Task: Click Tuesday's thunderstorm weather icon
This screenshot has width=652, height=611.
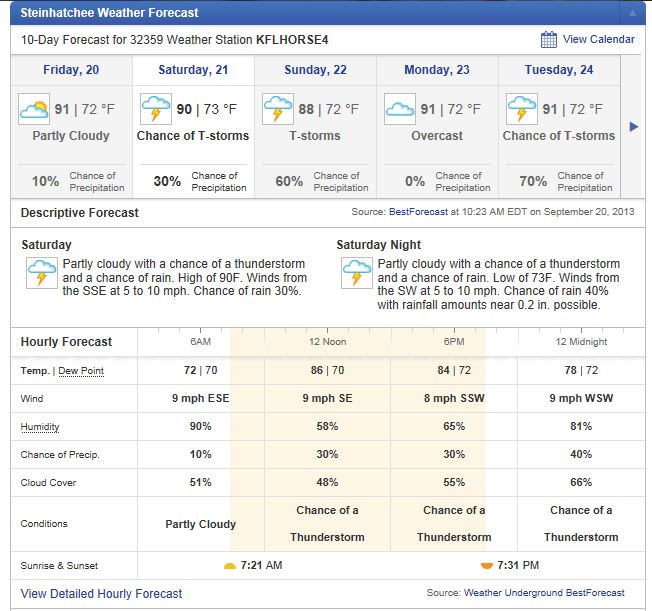Action: [522, 109]
